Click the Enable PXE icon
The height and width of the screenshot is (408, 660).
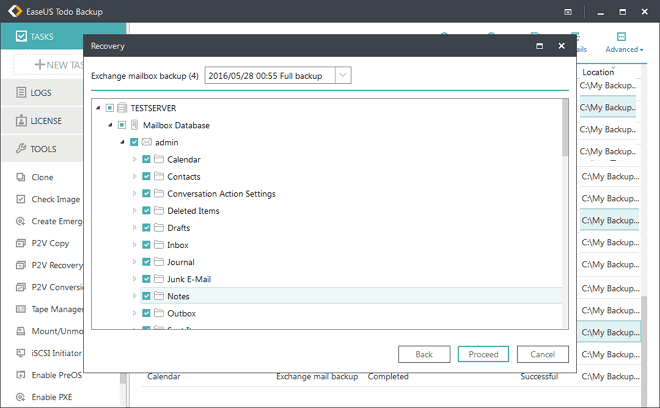click(x=21, y=397)
